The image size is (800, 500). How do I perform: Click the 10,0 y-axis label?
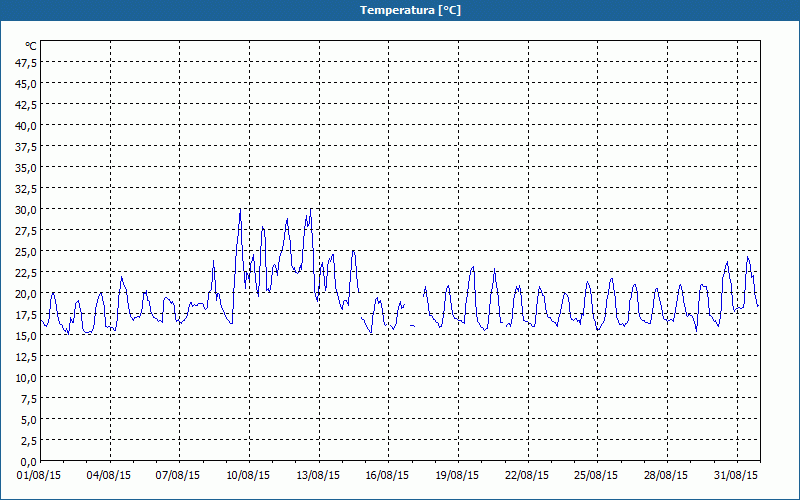coord(27,378)
